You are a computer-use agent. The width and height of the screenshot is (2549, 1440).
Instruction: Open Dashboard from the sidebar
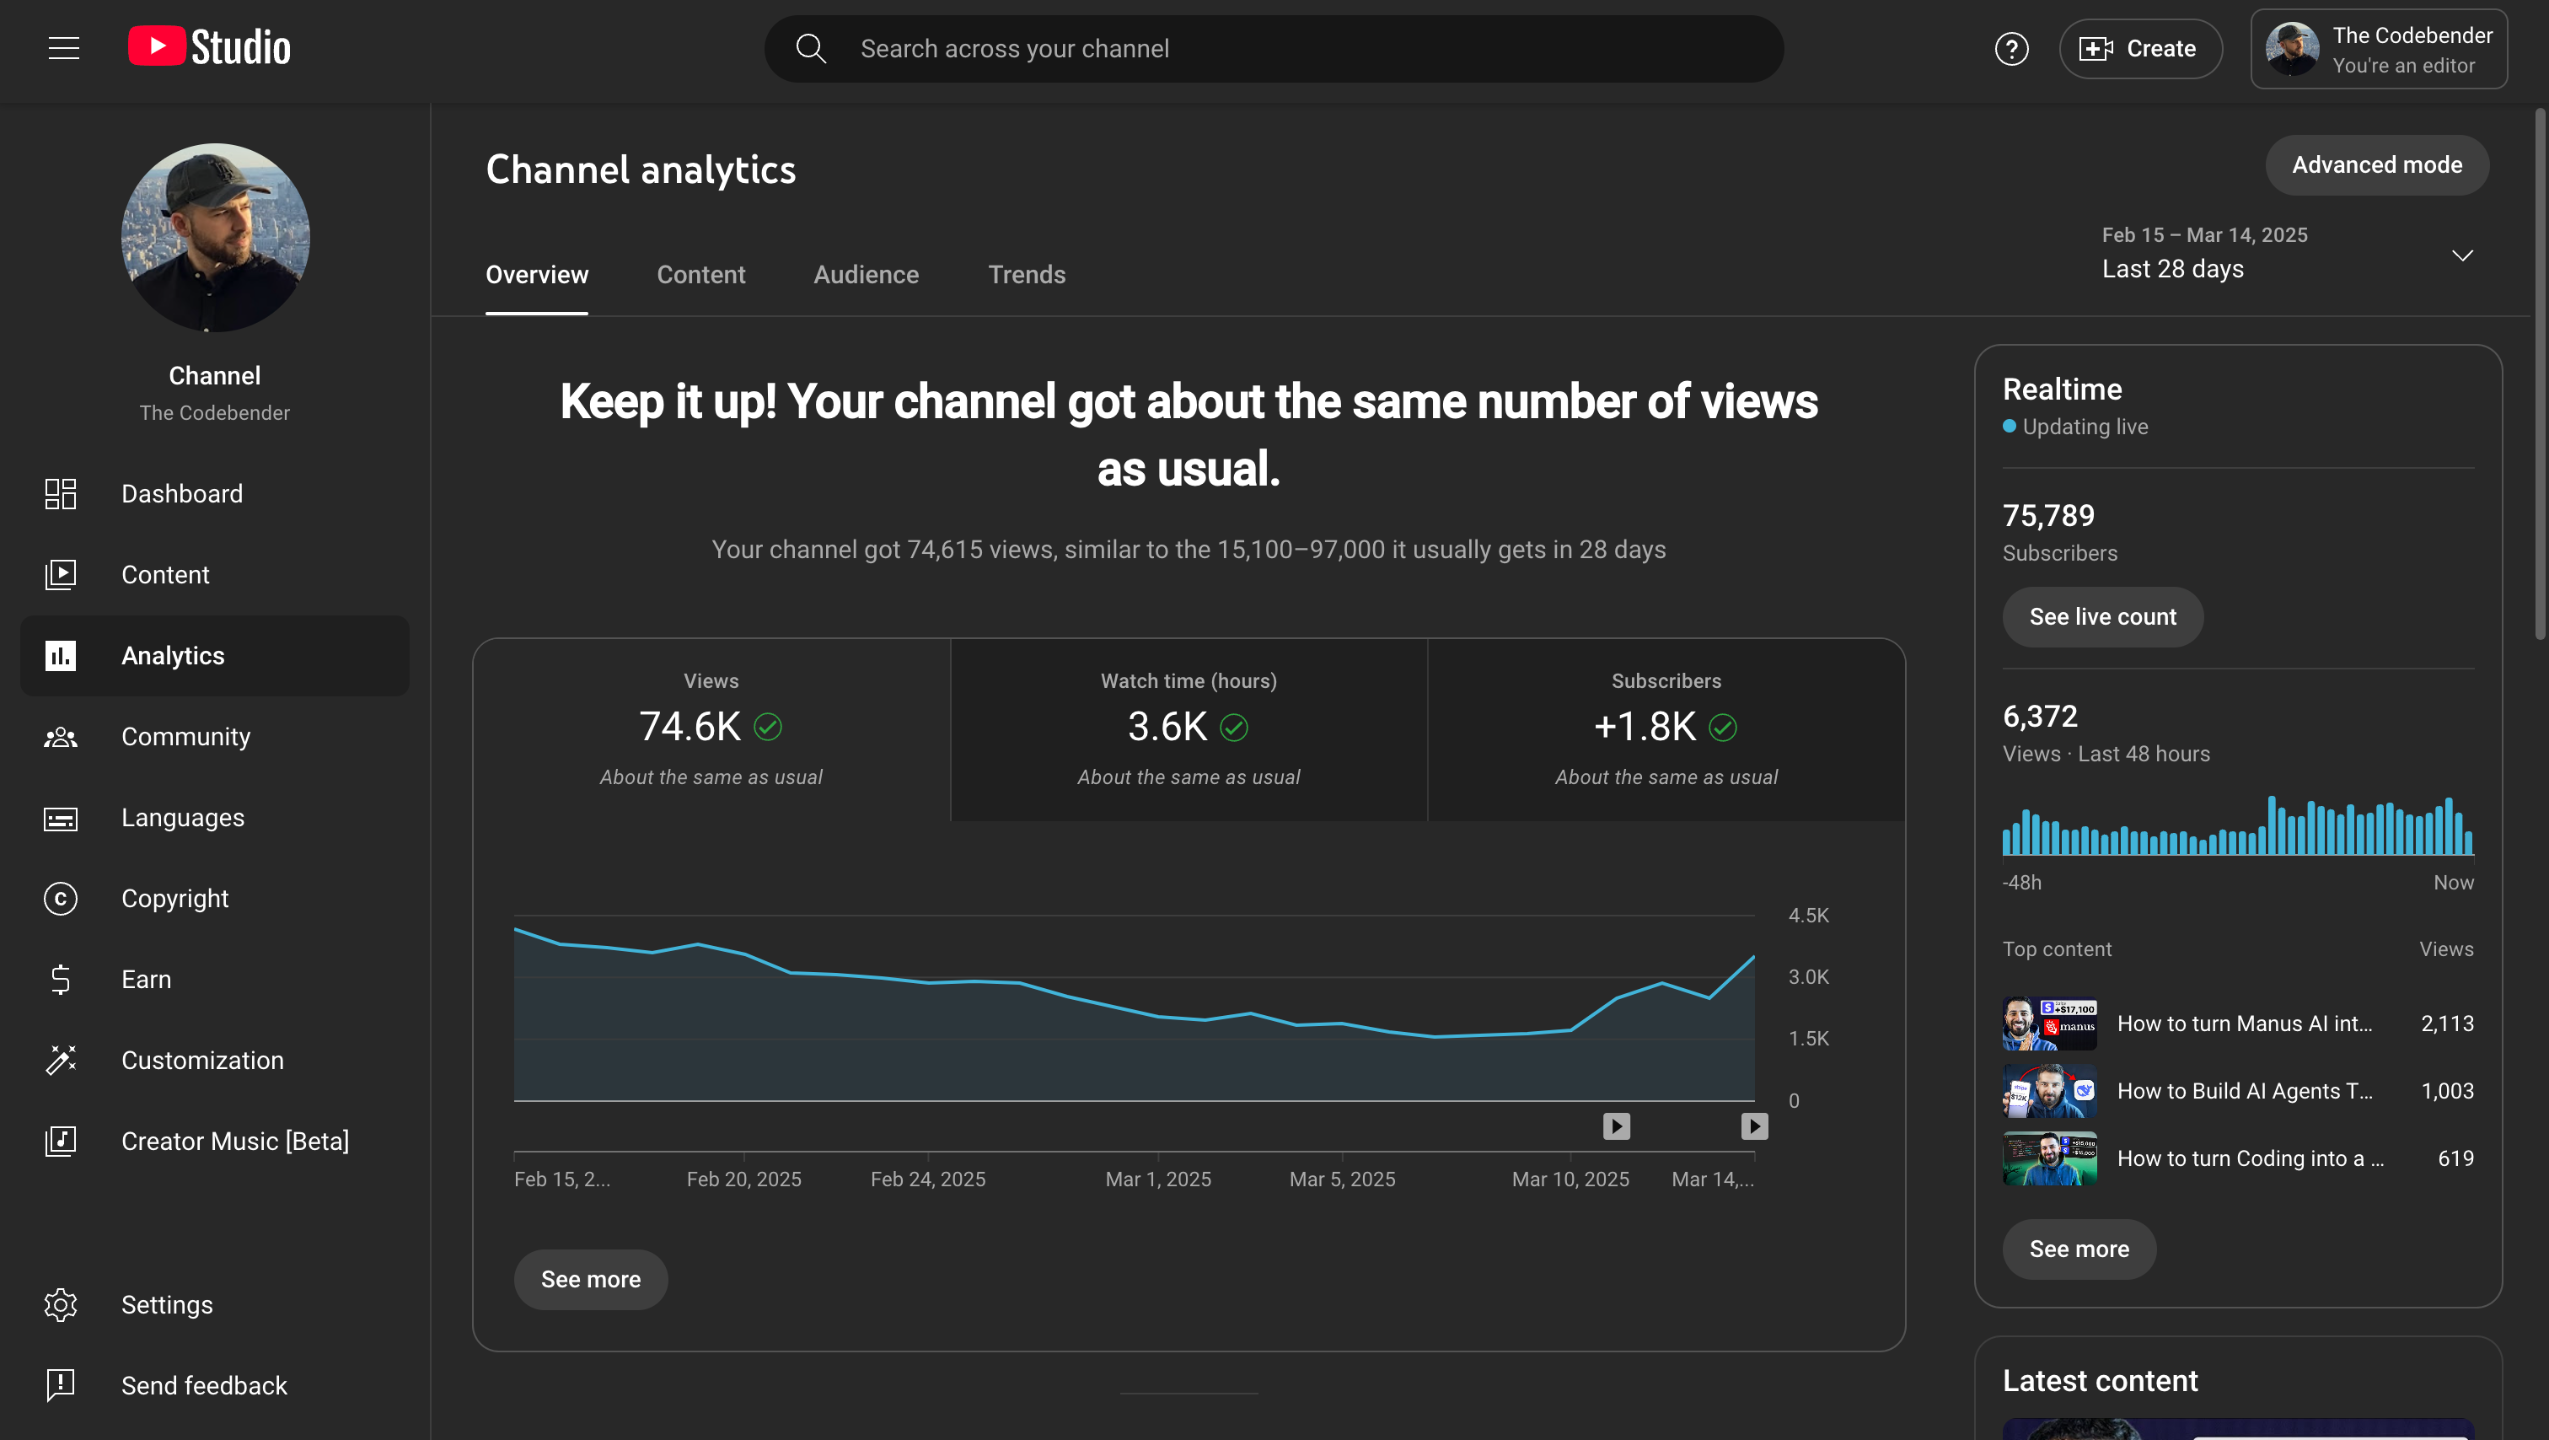pyautogui.click(x=181, y=494)
